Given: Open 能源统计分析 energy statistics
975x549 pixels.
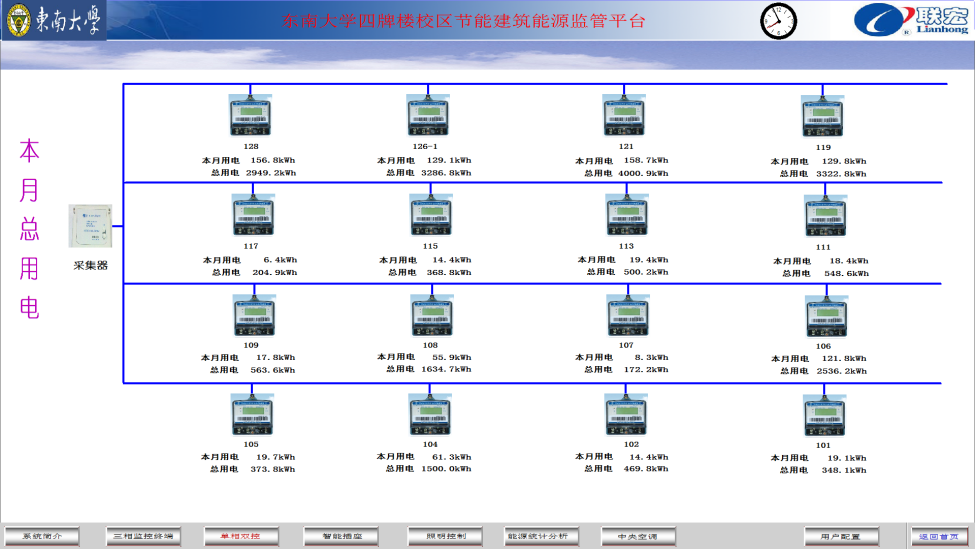Looking at the screenshot, I should click(542, 536).
